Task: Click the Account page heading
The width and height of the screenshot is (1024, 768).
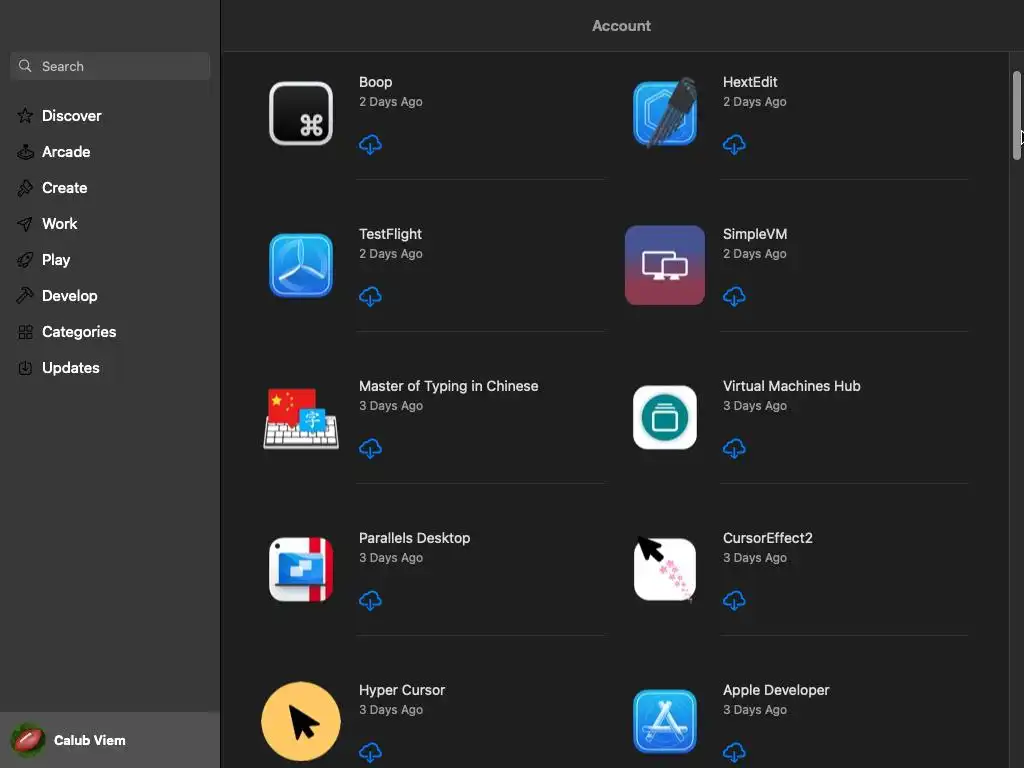Action: pyautogui.click(x=621, y=26)
